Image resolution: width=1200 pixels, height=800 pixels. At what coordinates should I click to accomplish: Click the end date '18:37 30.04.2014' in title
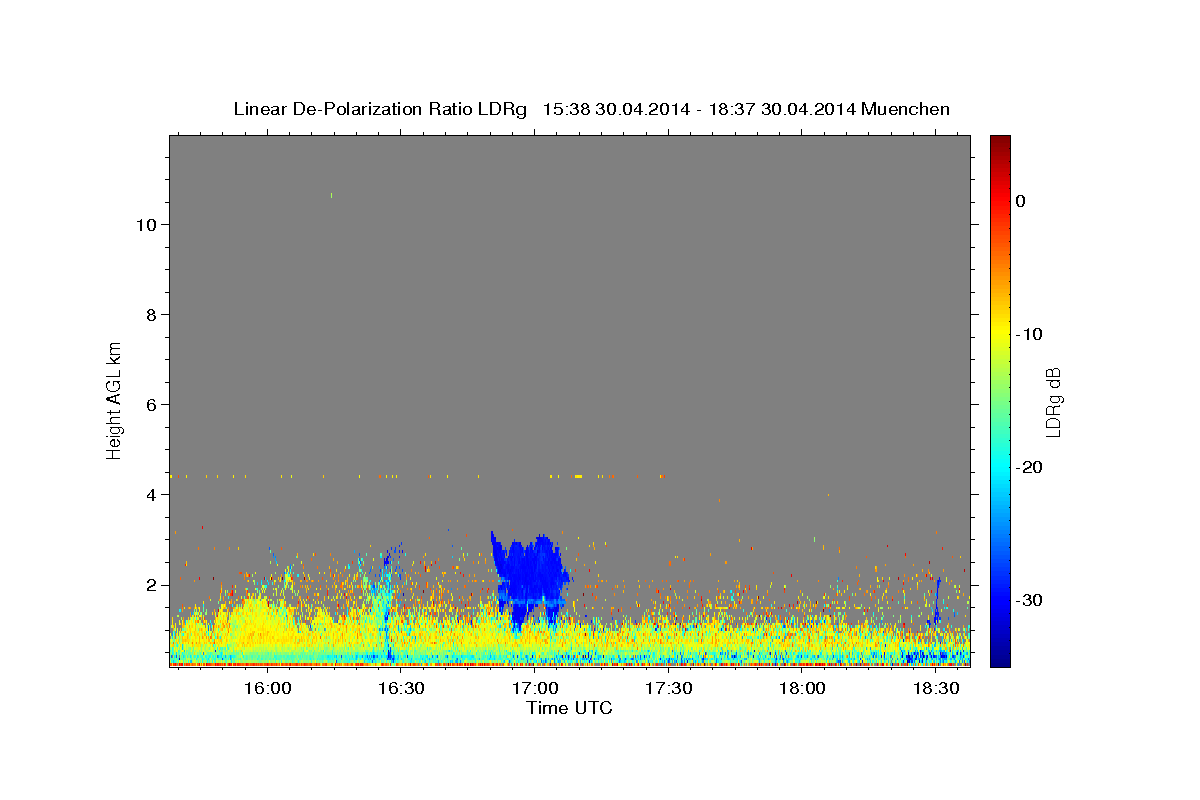click(781, 109)
